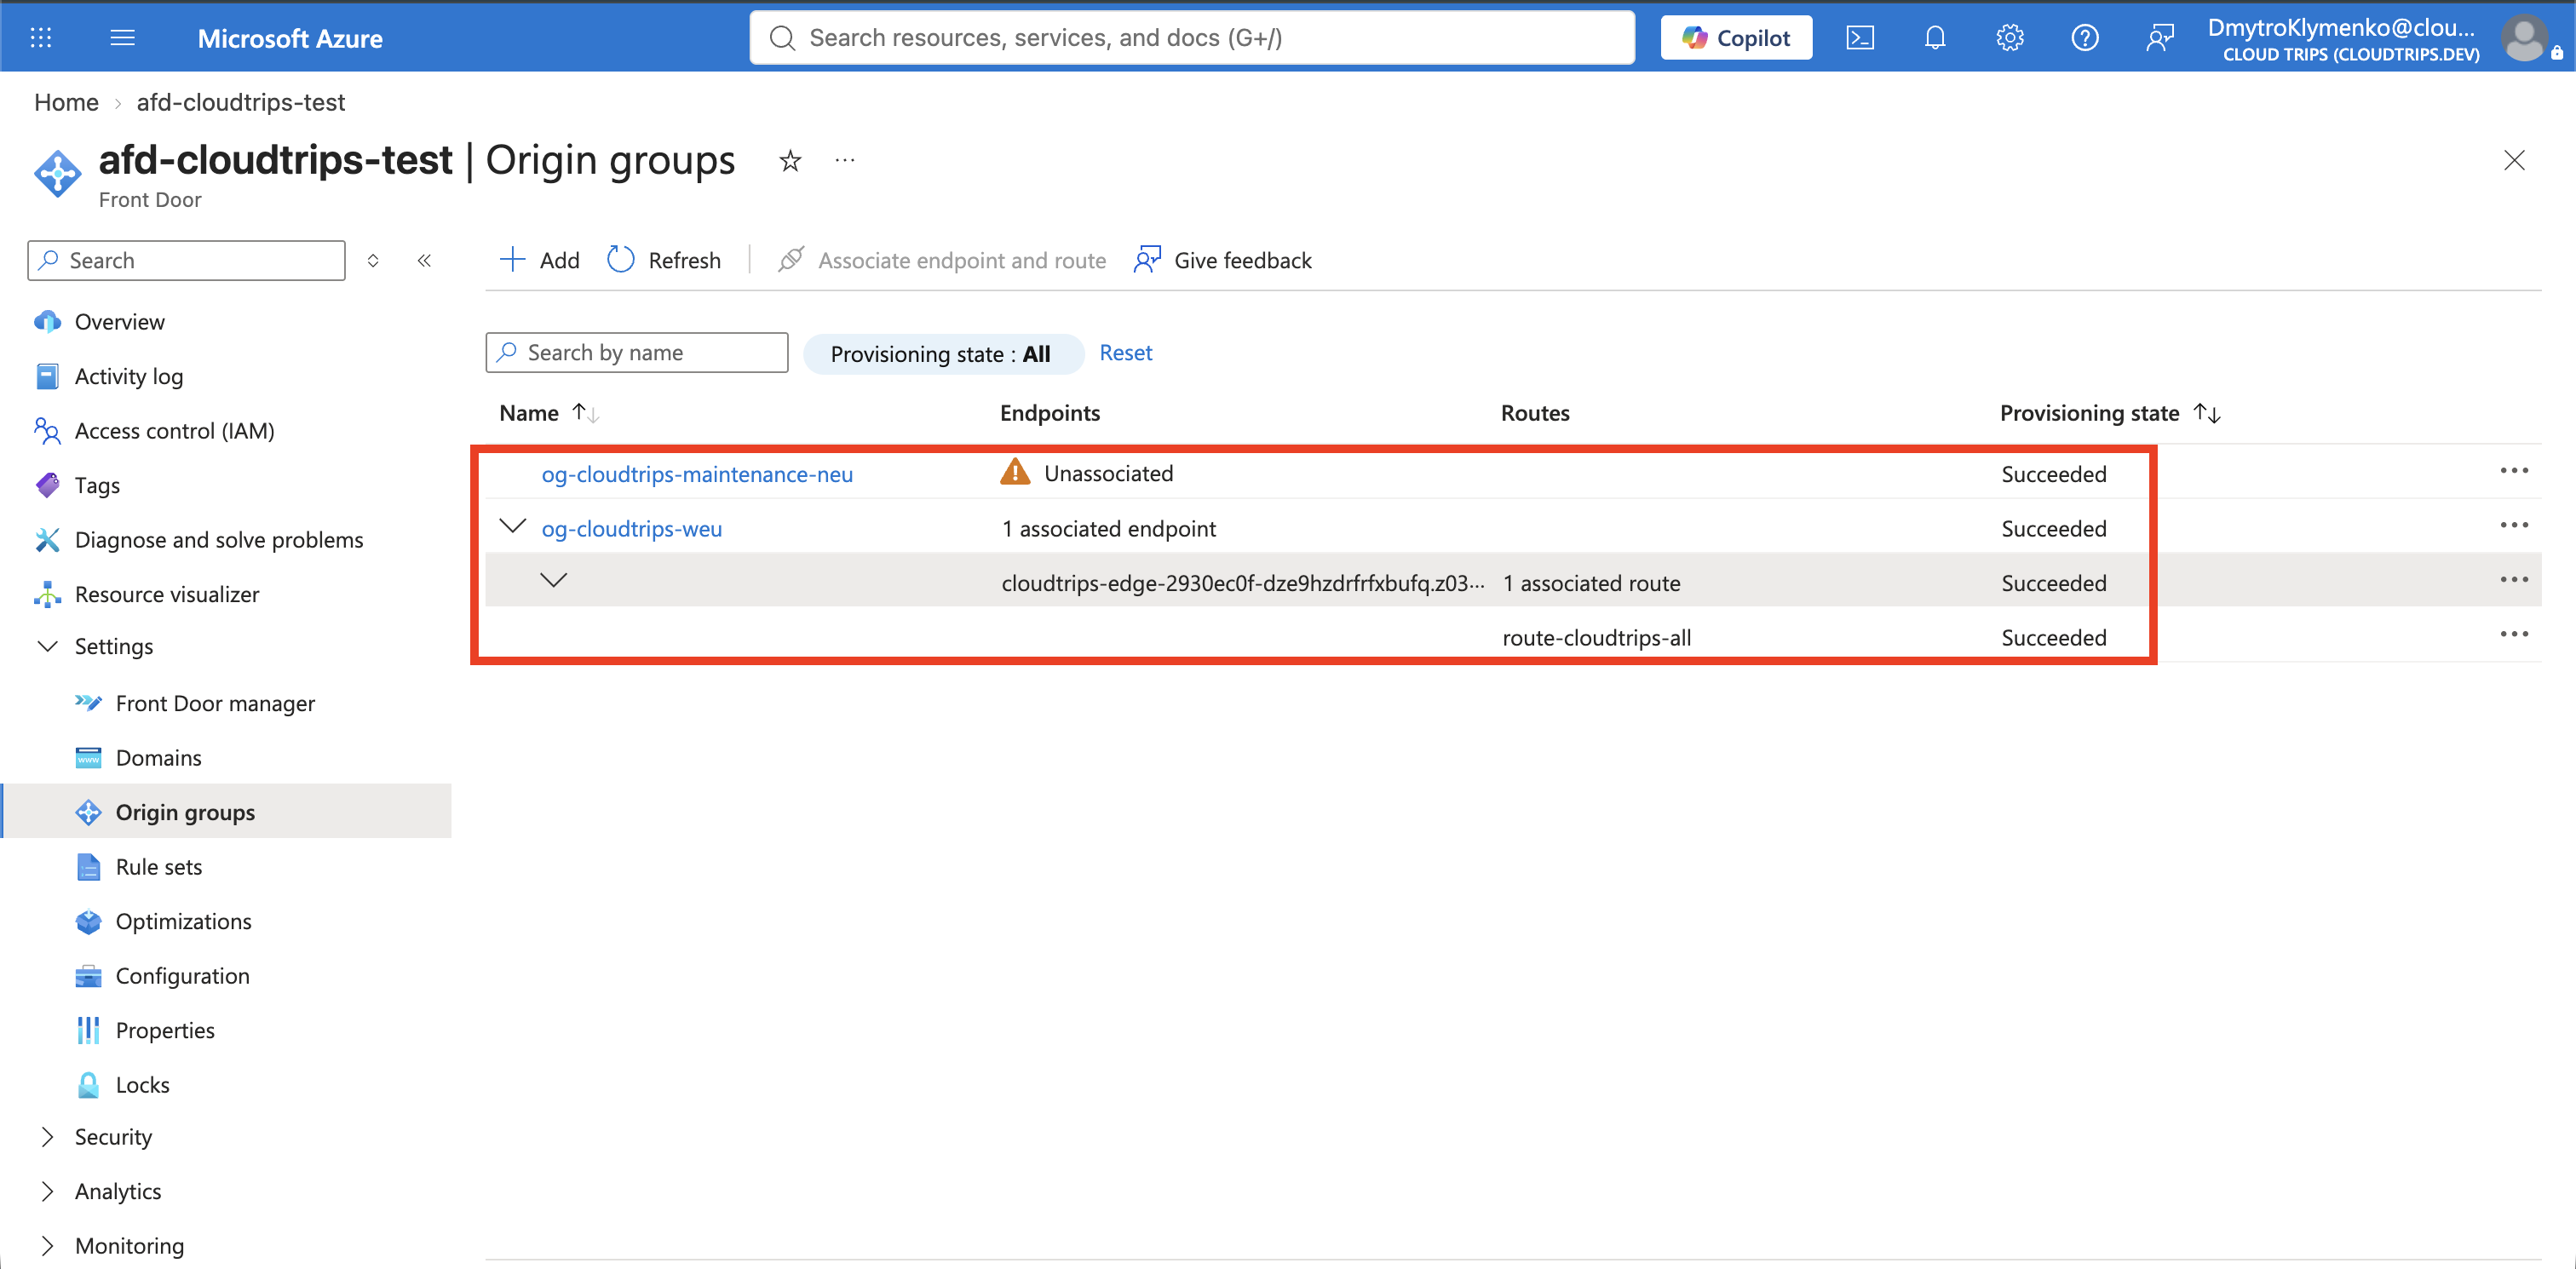Open ellipsis menu for og-cloudtrips-weu row
The width and height of the screenshot is (2576, 1269).
click(2514, 525)
